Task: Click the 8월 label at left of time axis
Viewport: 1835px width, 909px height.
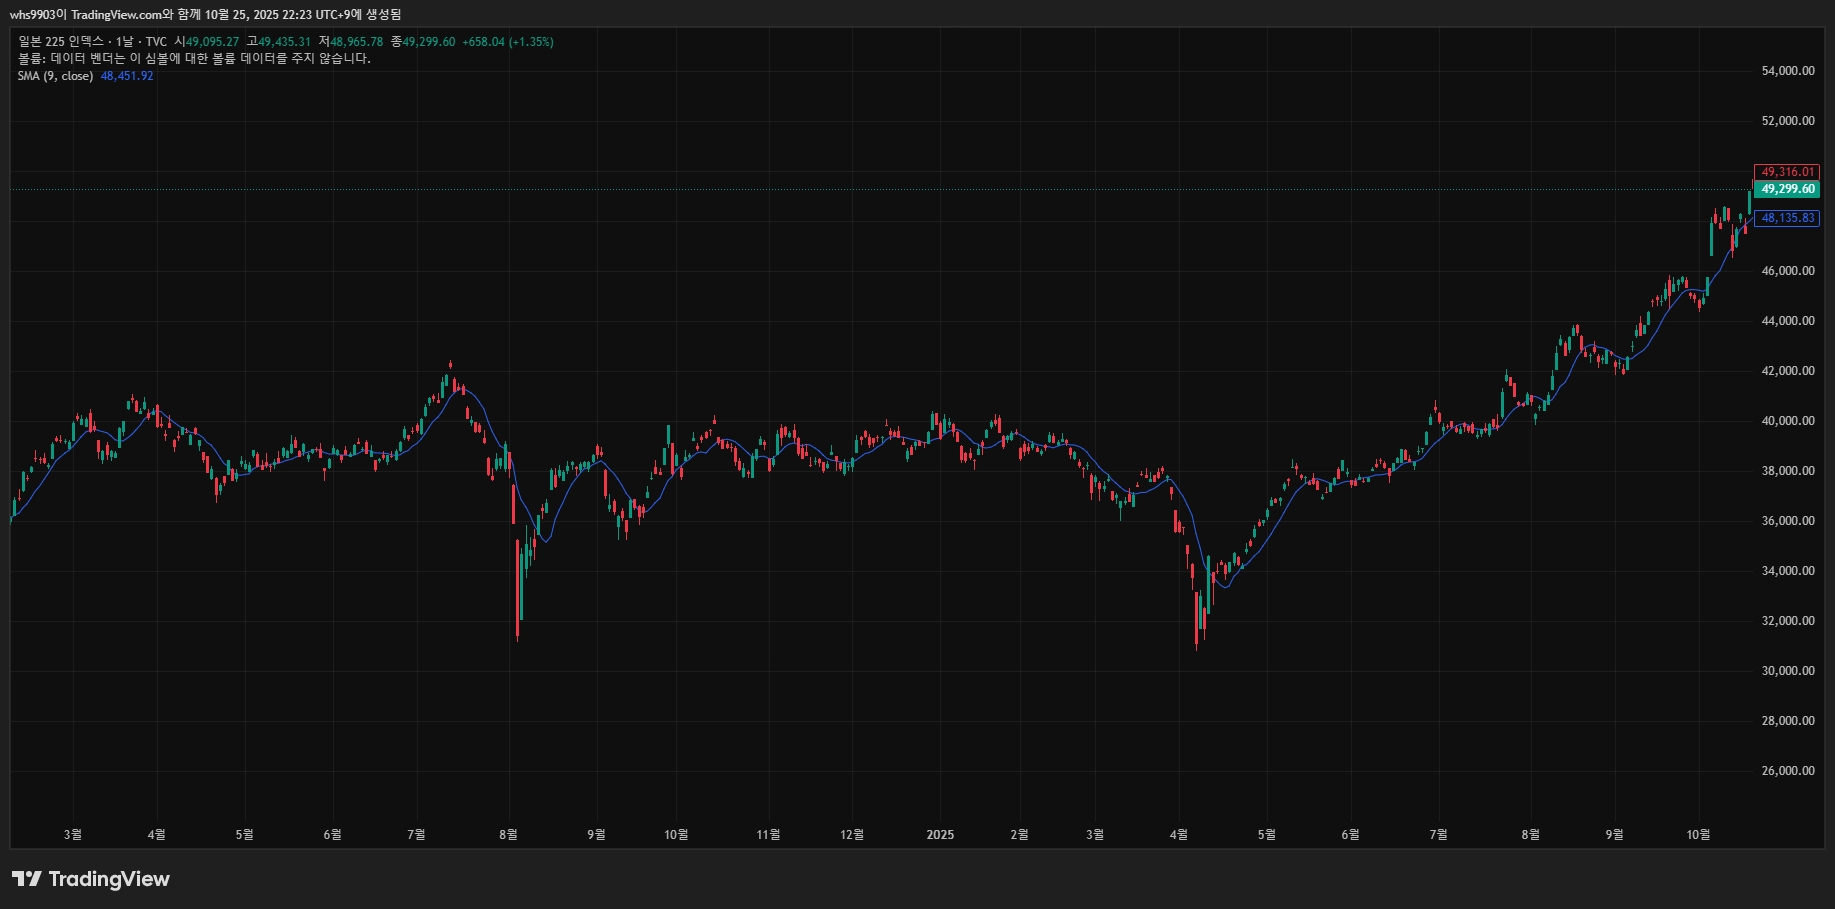Action: click(x=508, y=835)
